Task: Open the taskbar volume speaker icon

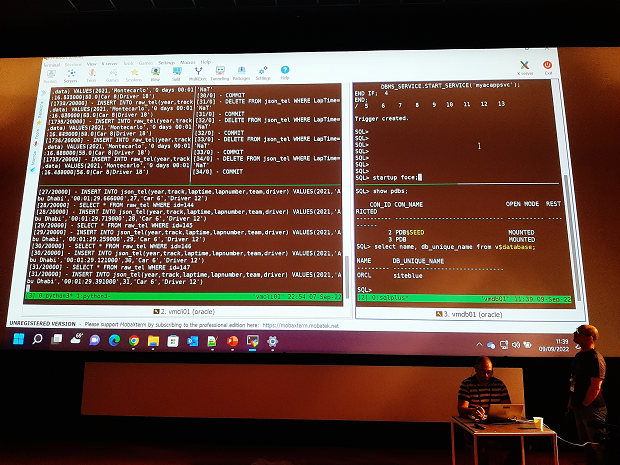Action: coord(516,345)
